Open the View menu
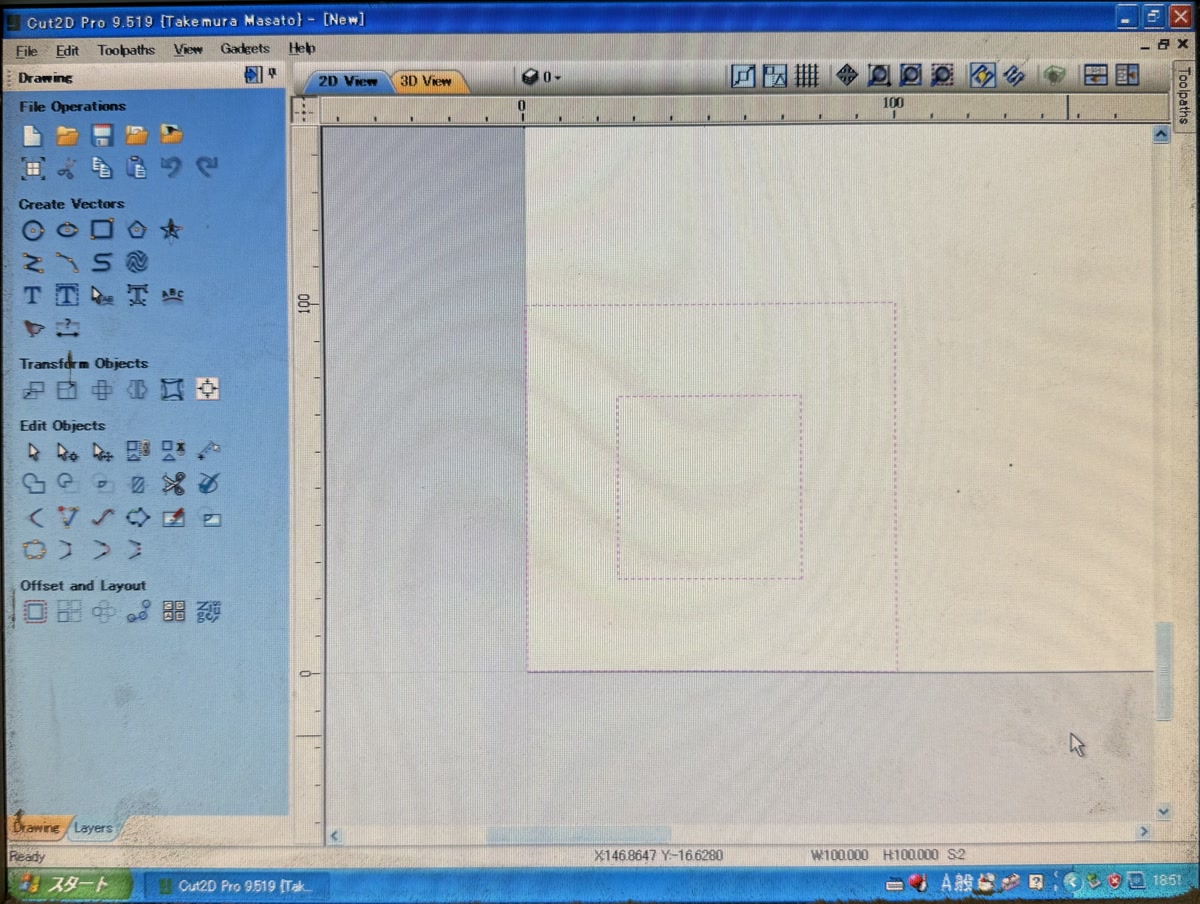Viewport: 1200px width, 904px height. (187, 49)
